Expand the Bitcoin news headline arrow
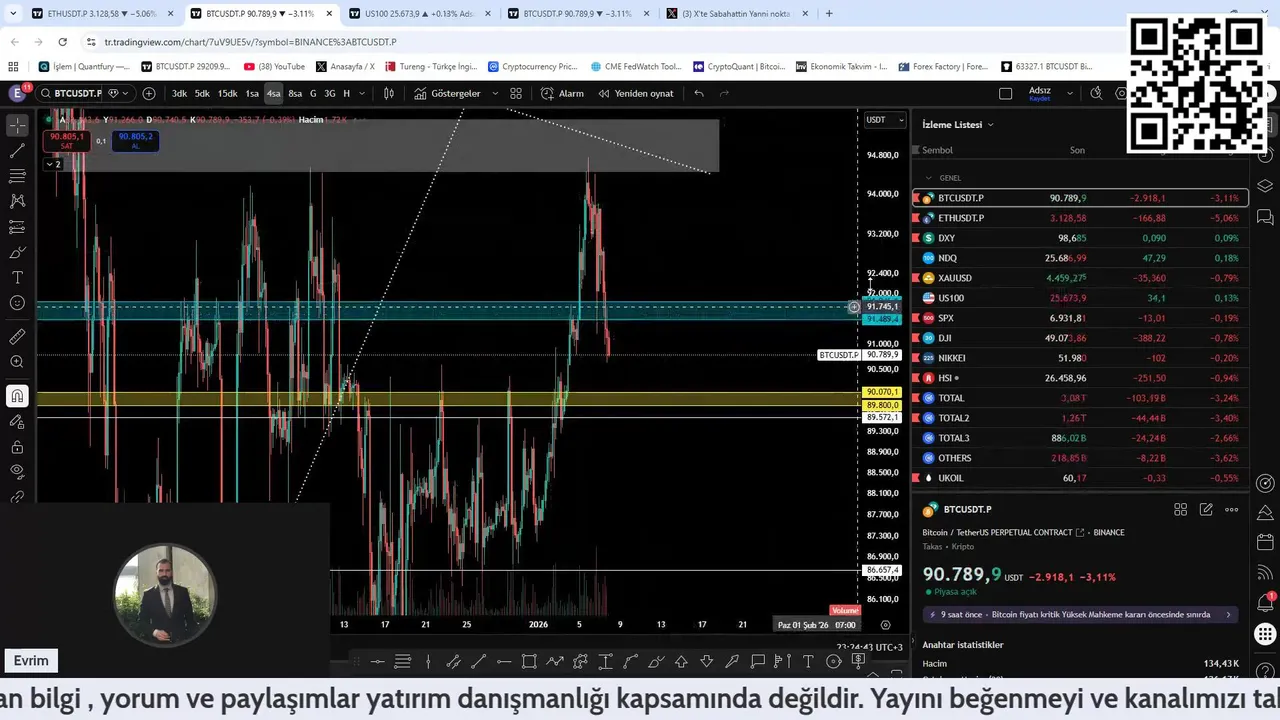The image size is (1280, 720). point(1229,615)
